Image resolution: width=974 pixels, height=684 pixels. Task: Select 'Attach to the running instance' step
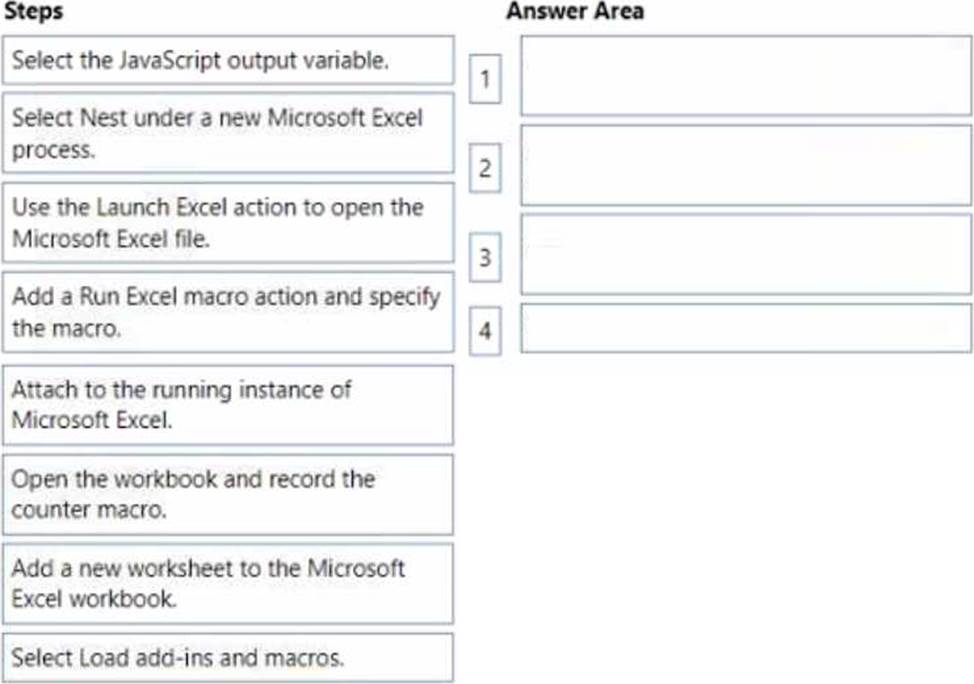pyautogui.click(x=228, y=404)
